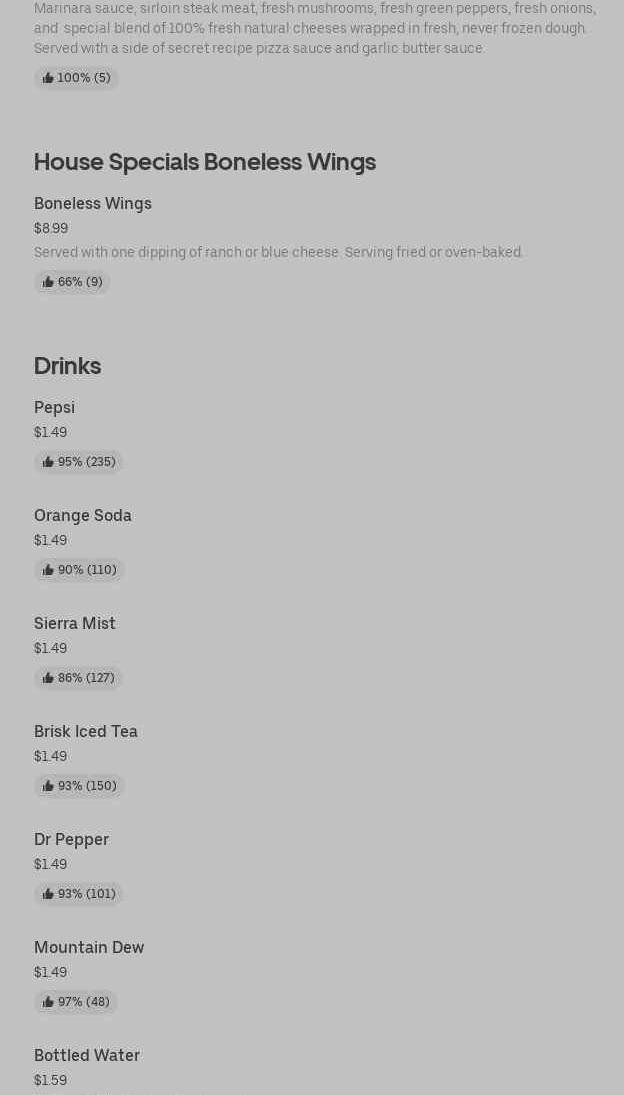Click the thumbs-up icon under Orange Soda
624x1095 pixels.
(48, 570)
